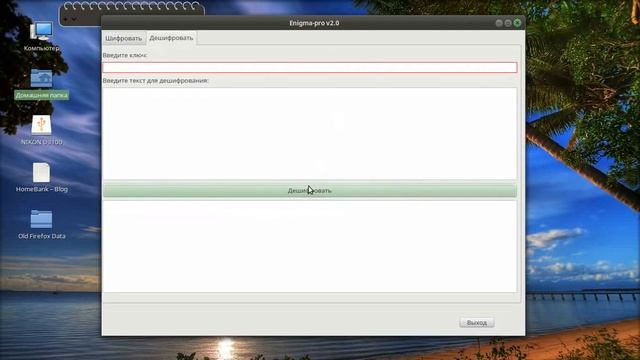640x360 pixels.
Task: Click the Enigma-pro v2.0 title bar
Action: [314, 23]
